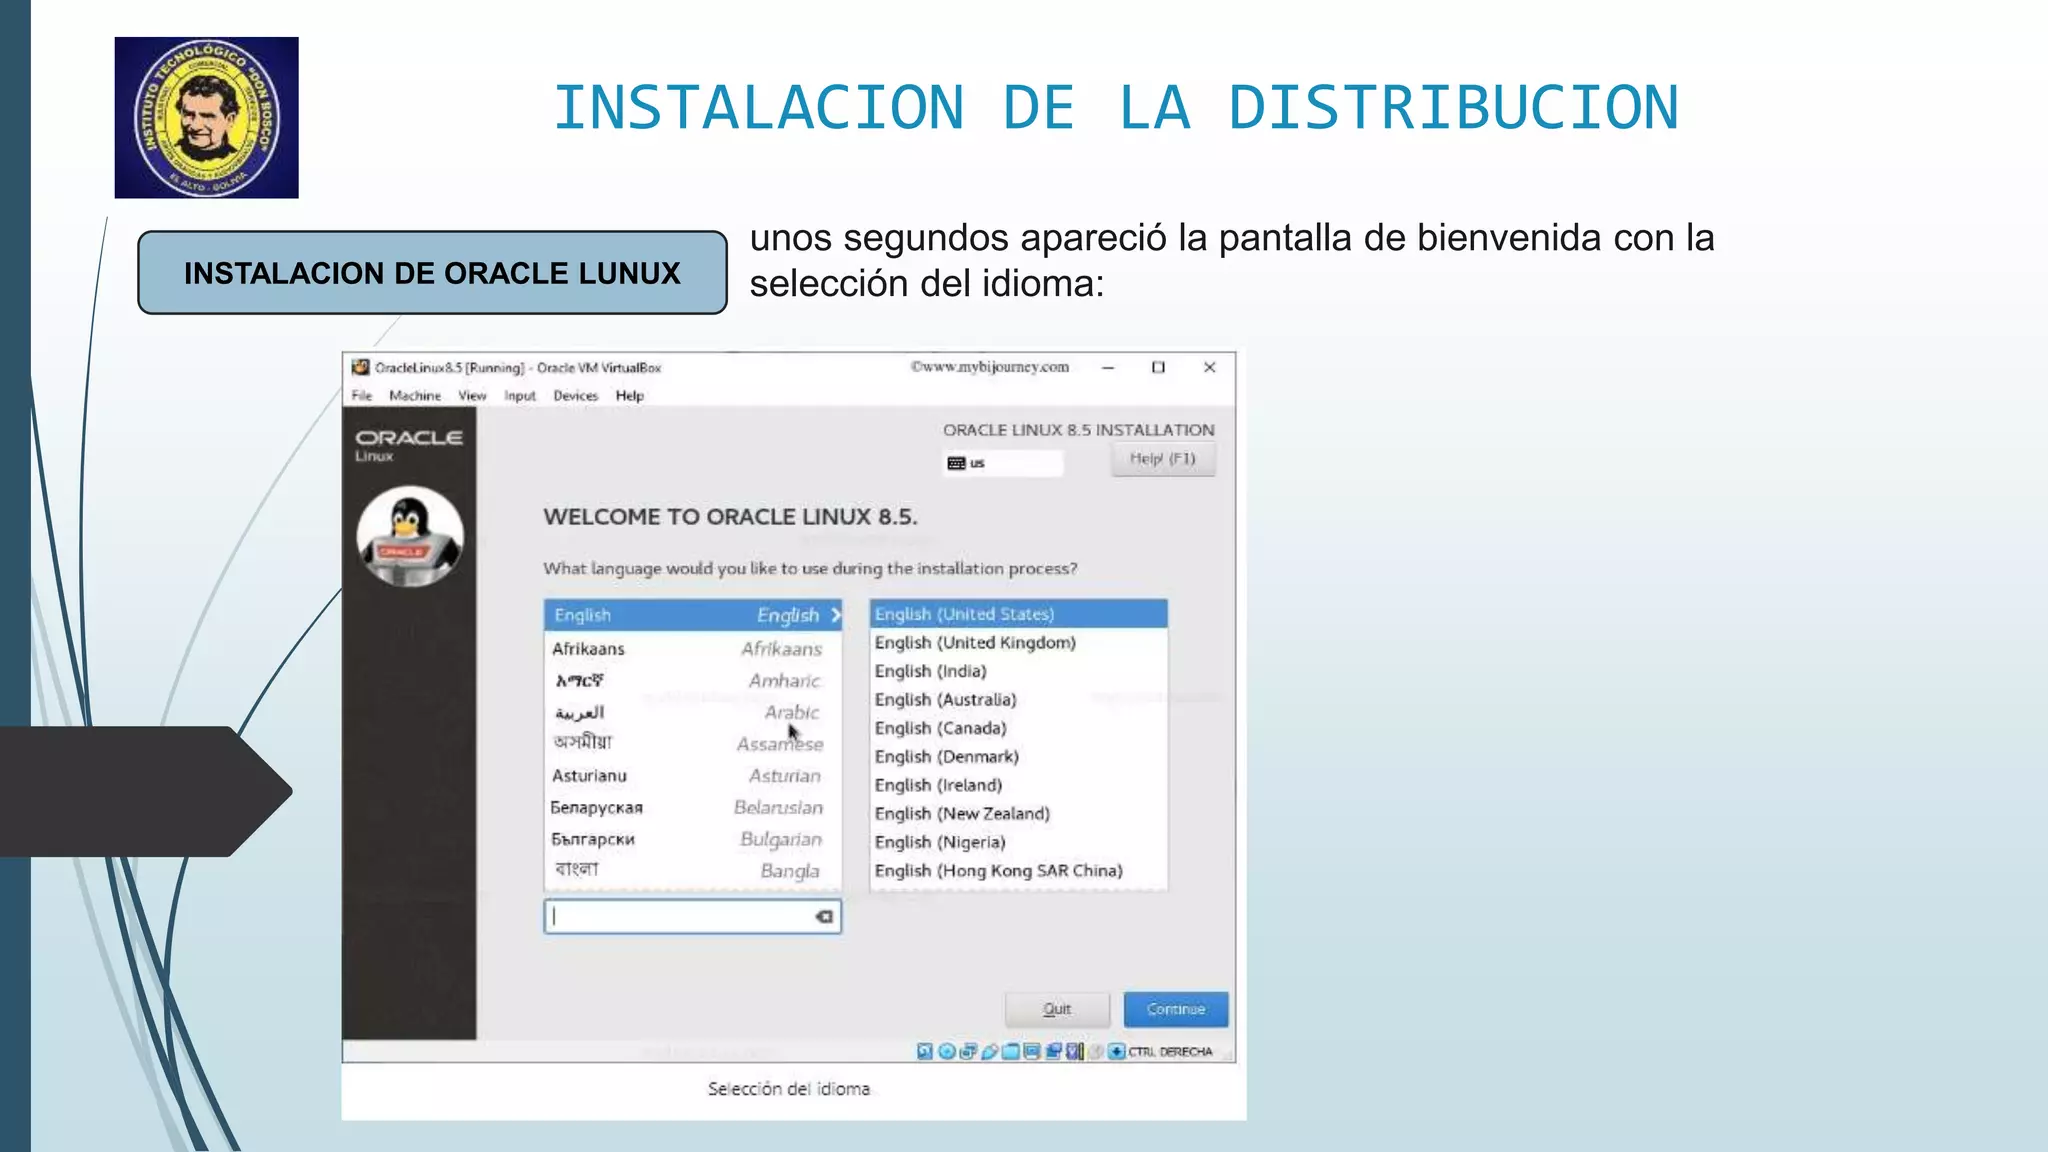
Task: Click the network adapters status icon
Action: pos(968,1052)
